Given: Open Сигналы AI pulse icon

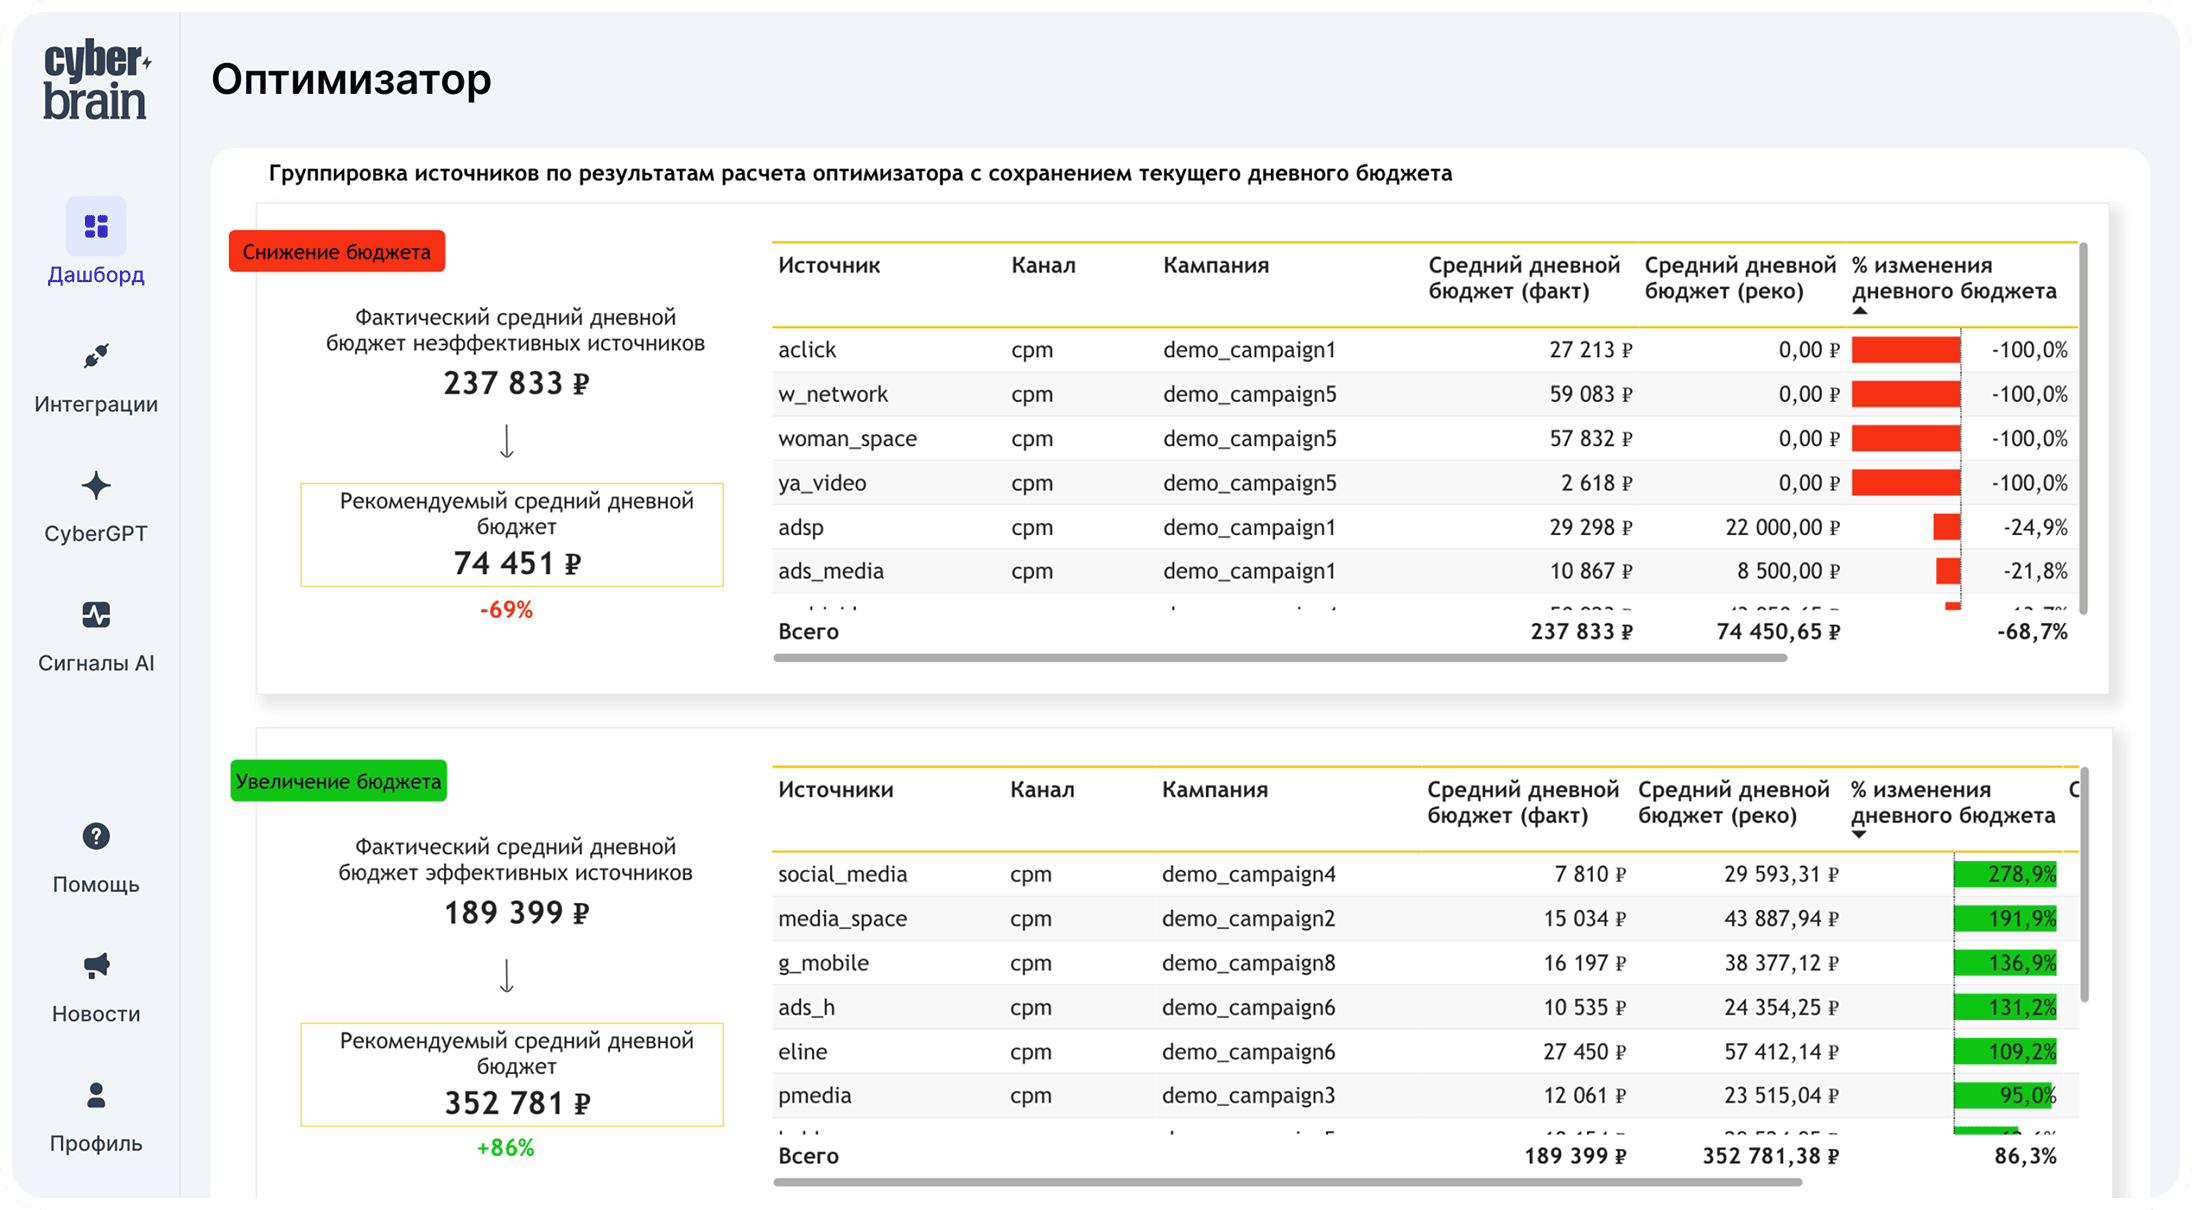Looking at the screenshot, I should 96,615.
